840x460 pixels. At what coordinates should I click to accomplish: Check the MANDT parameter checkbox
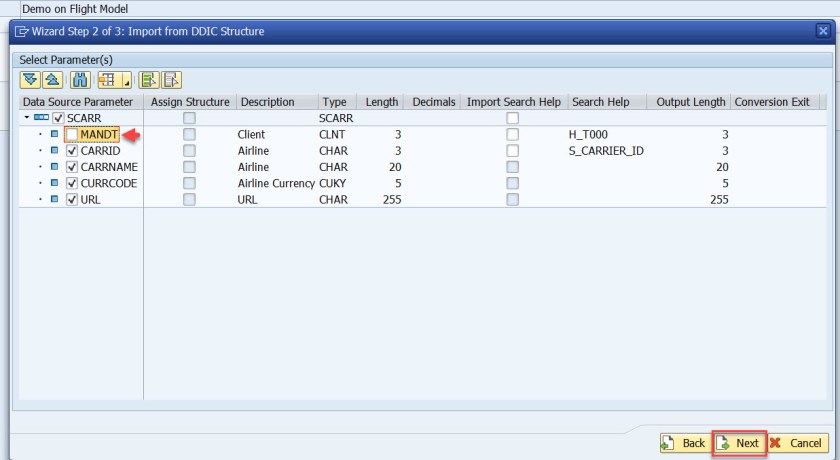tap(72, 134)
